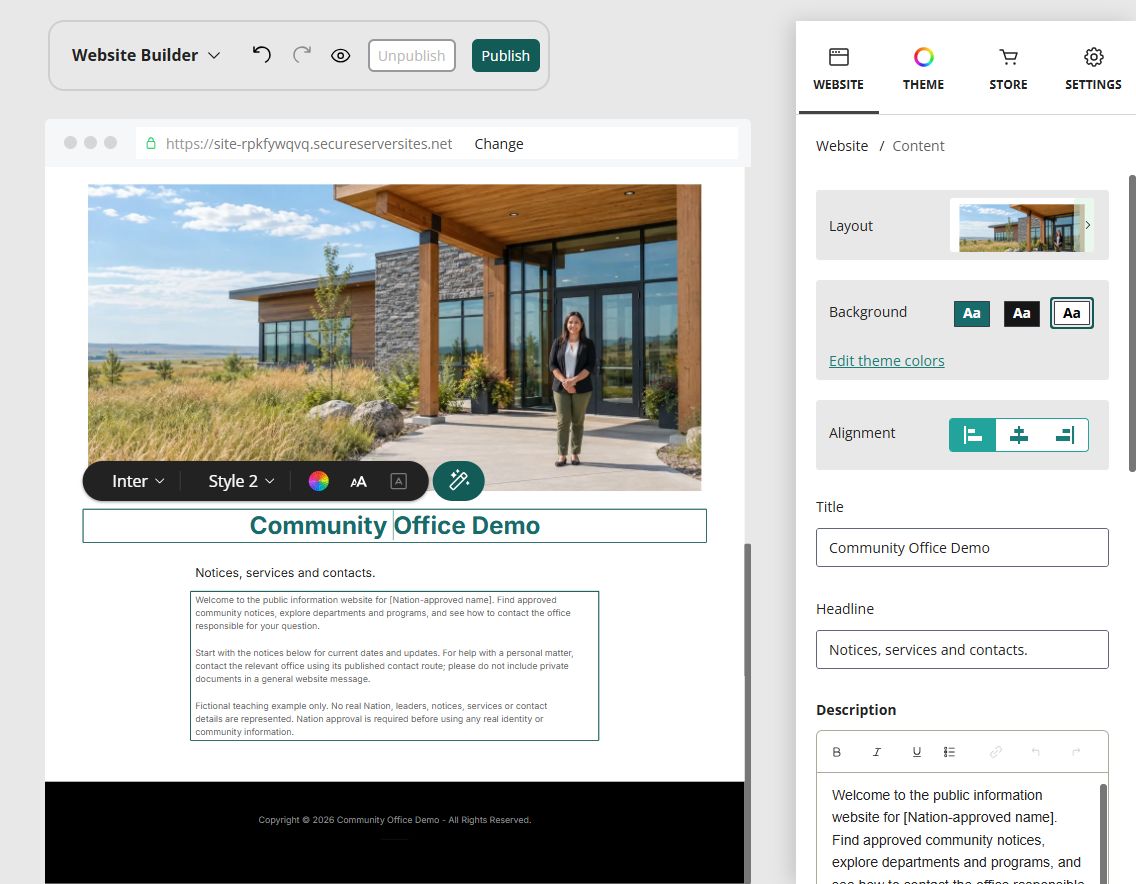The width and height of the screenshot is (1136, 884).
Task: Select left alignment option
Action: click(972, 435)
